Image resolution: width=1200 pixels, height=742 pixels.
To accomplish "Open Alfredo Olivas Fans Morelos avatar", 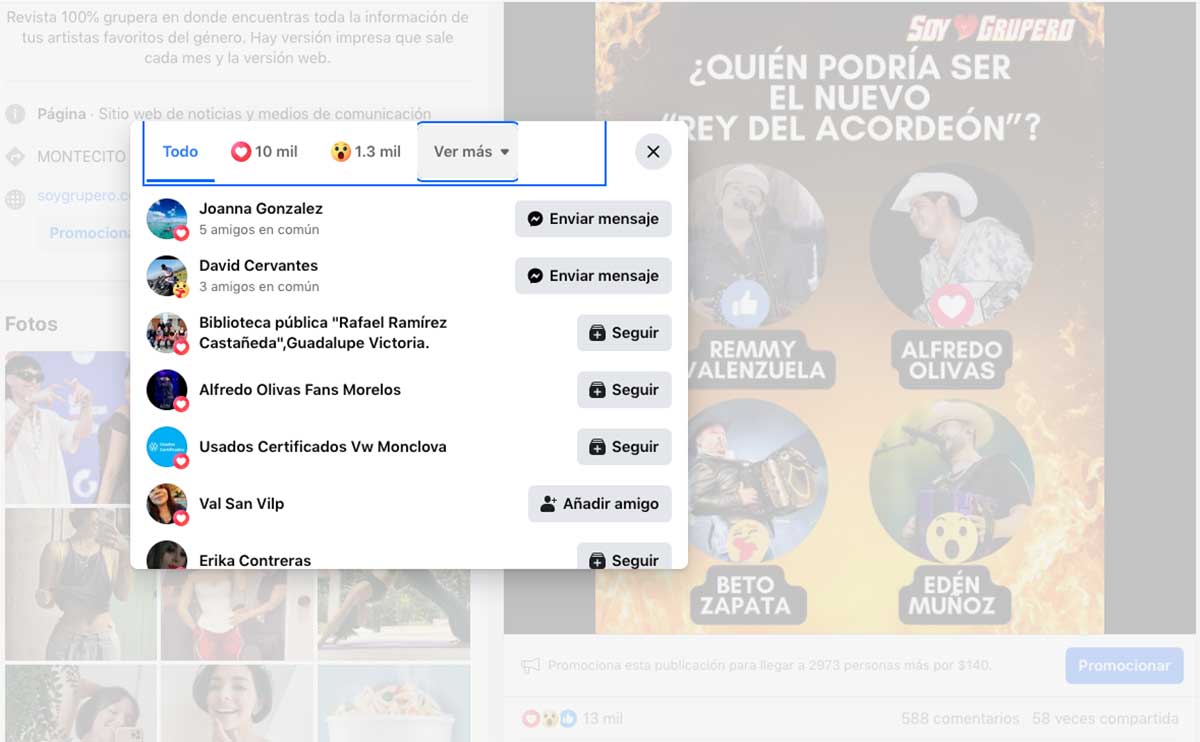I will pyautogui.click(x=167, y=390).
